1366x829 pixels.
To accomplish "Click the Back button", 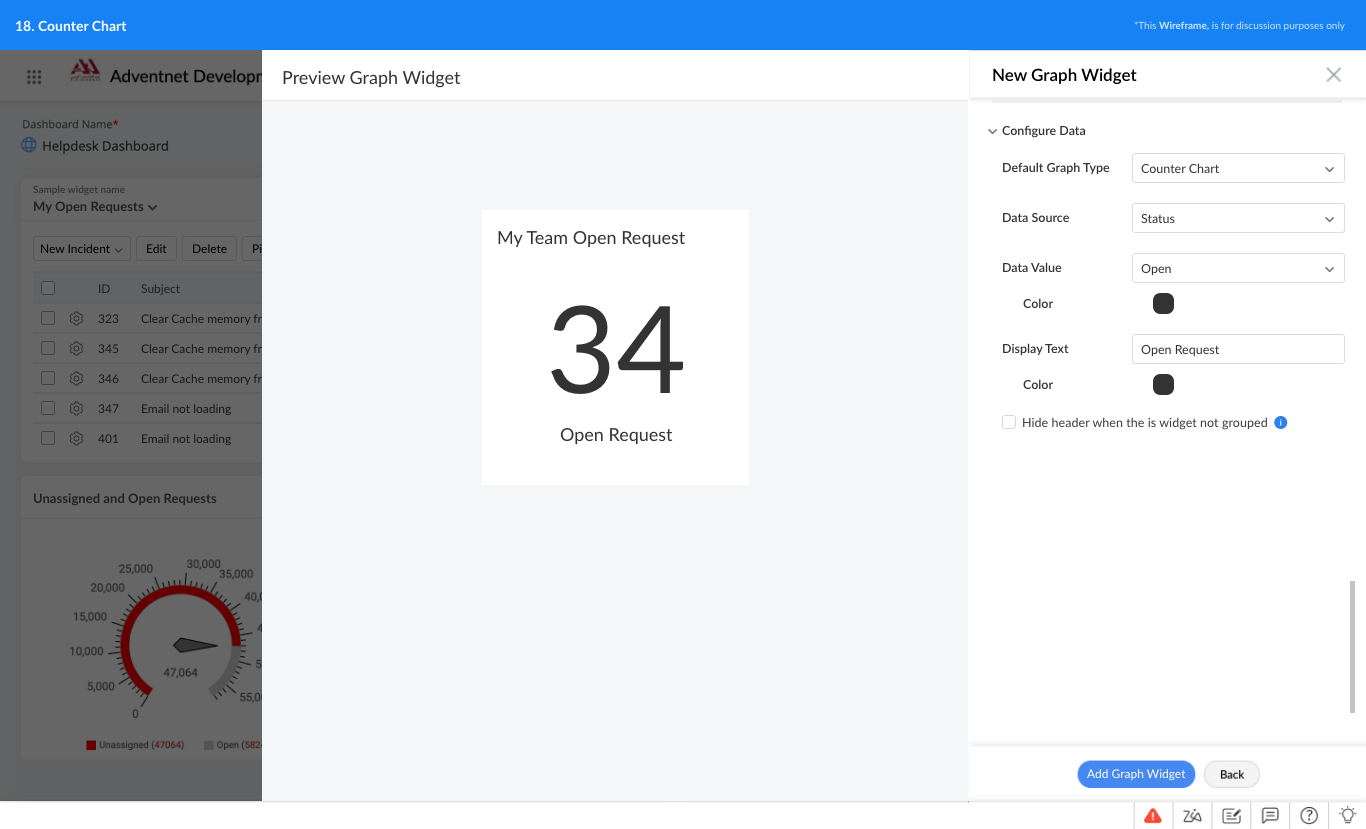I will pyautogui.click(x=1232, y=774).
